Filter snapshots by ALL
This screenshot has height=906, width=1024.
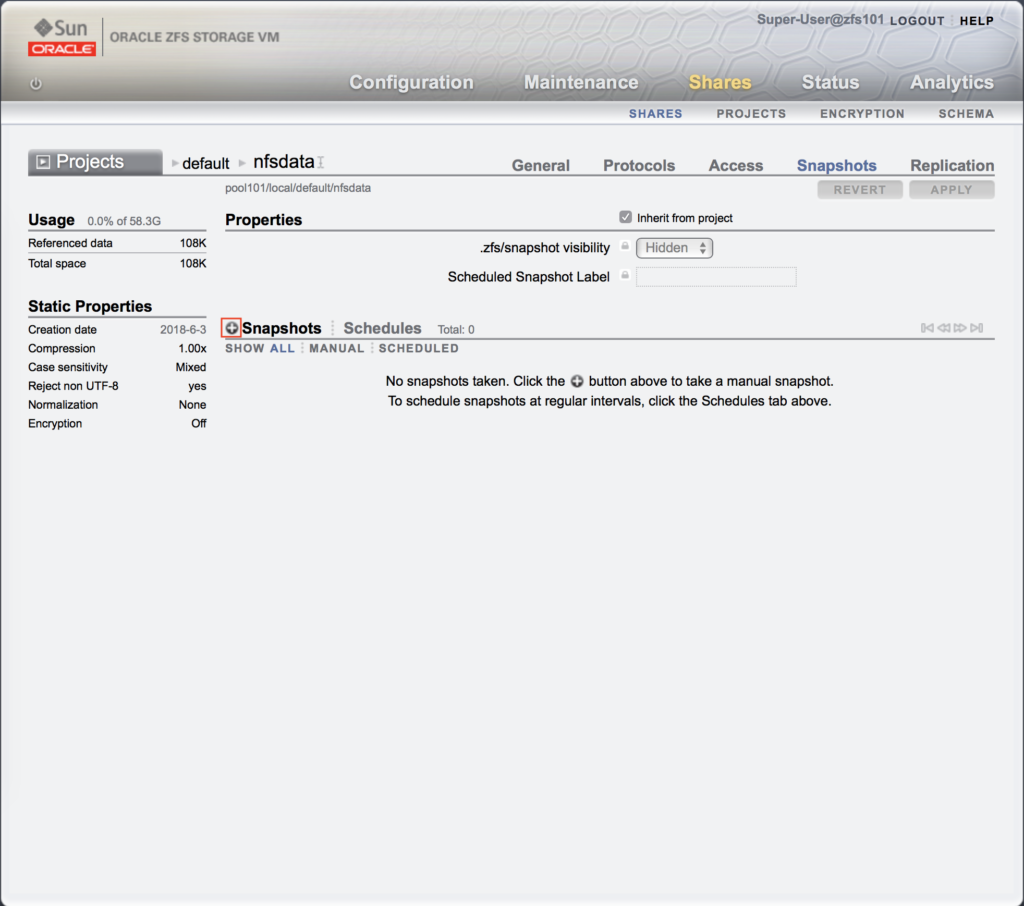[x=282, y=348]
